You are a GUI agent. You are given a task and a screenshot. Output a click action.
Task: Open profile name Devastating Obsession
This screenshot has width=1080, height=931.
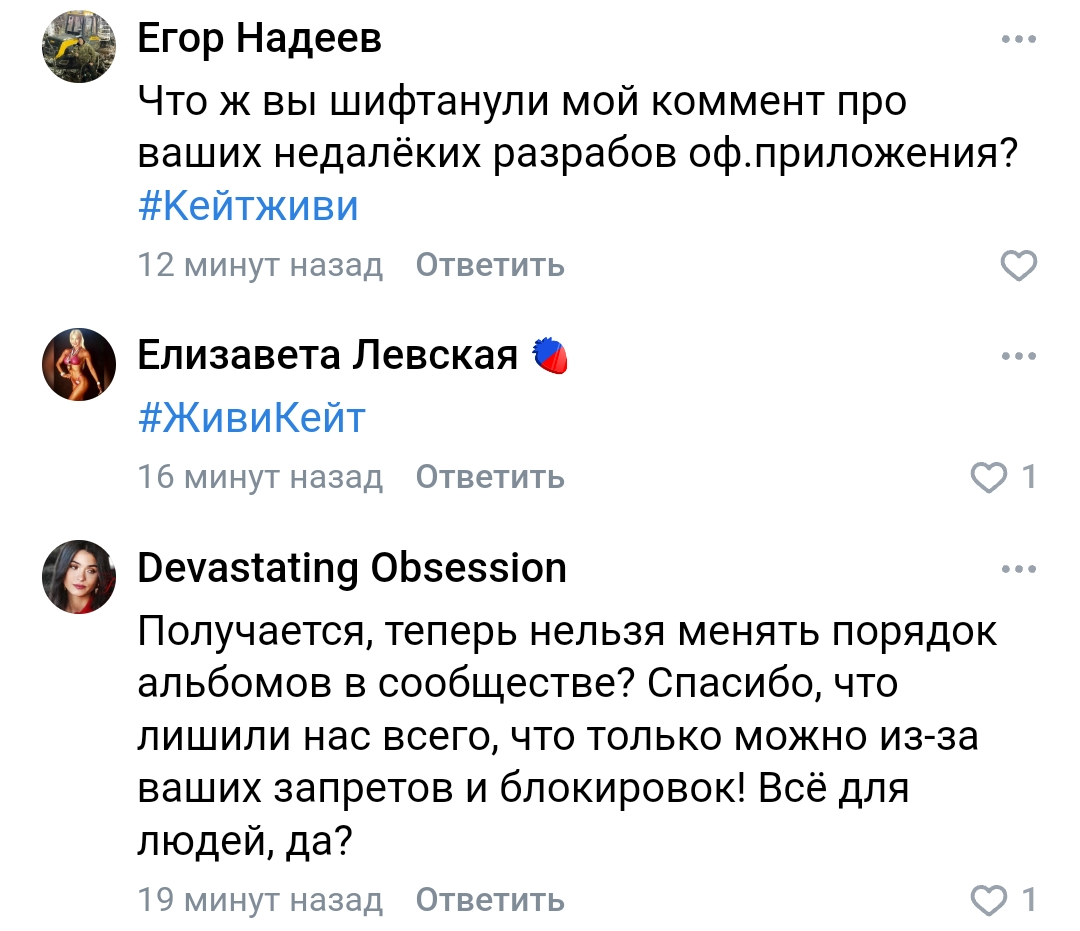click(x=352, y=569)
